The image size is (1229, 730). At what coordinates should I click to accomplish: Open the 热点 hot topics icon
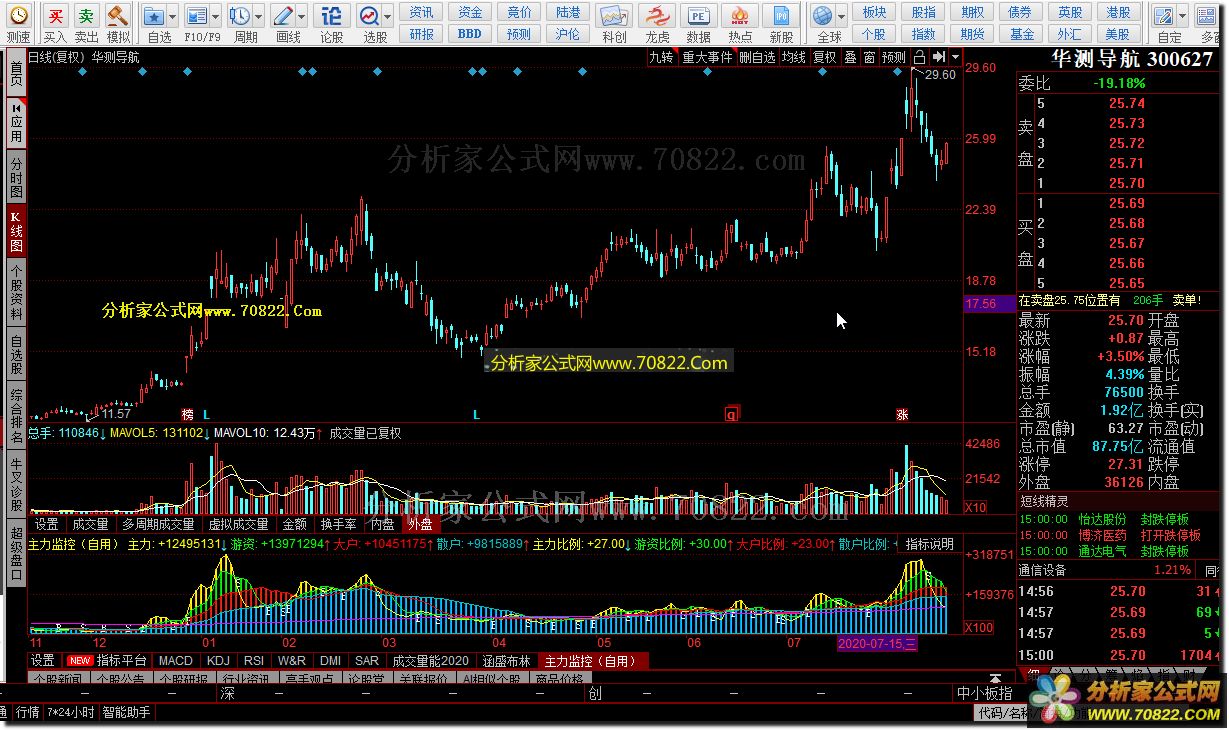click(x=740, y=16)
